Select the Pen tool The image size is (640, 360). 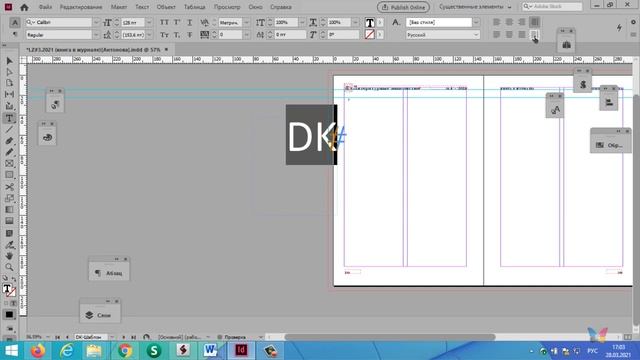click(x=9, y=141)
